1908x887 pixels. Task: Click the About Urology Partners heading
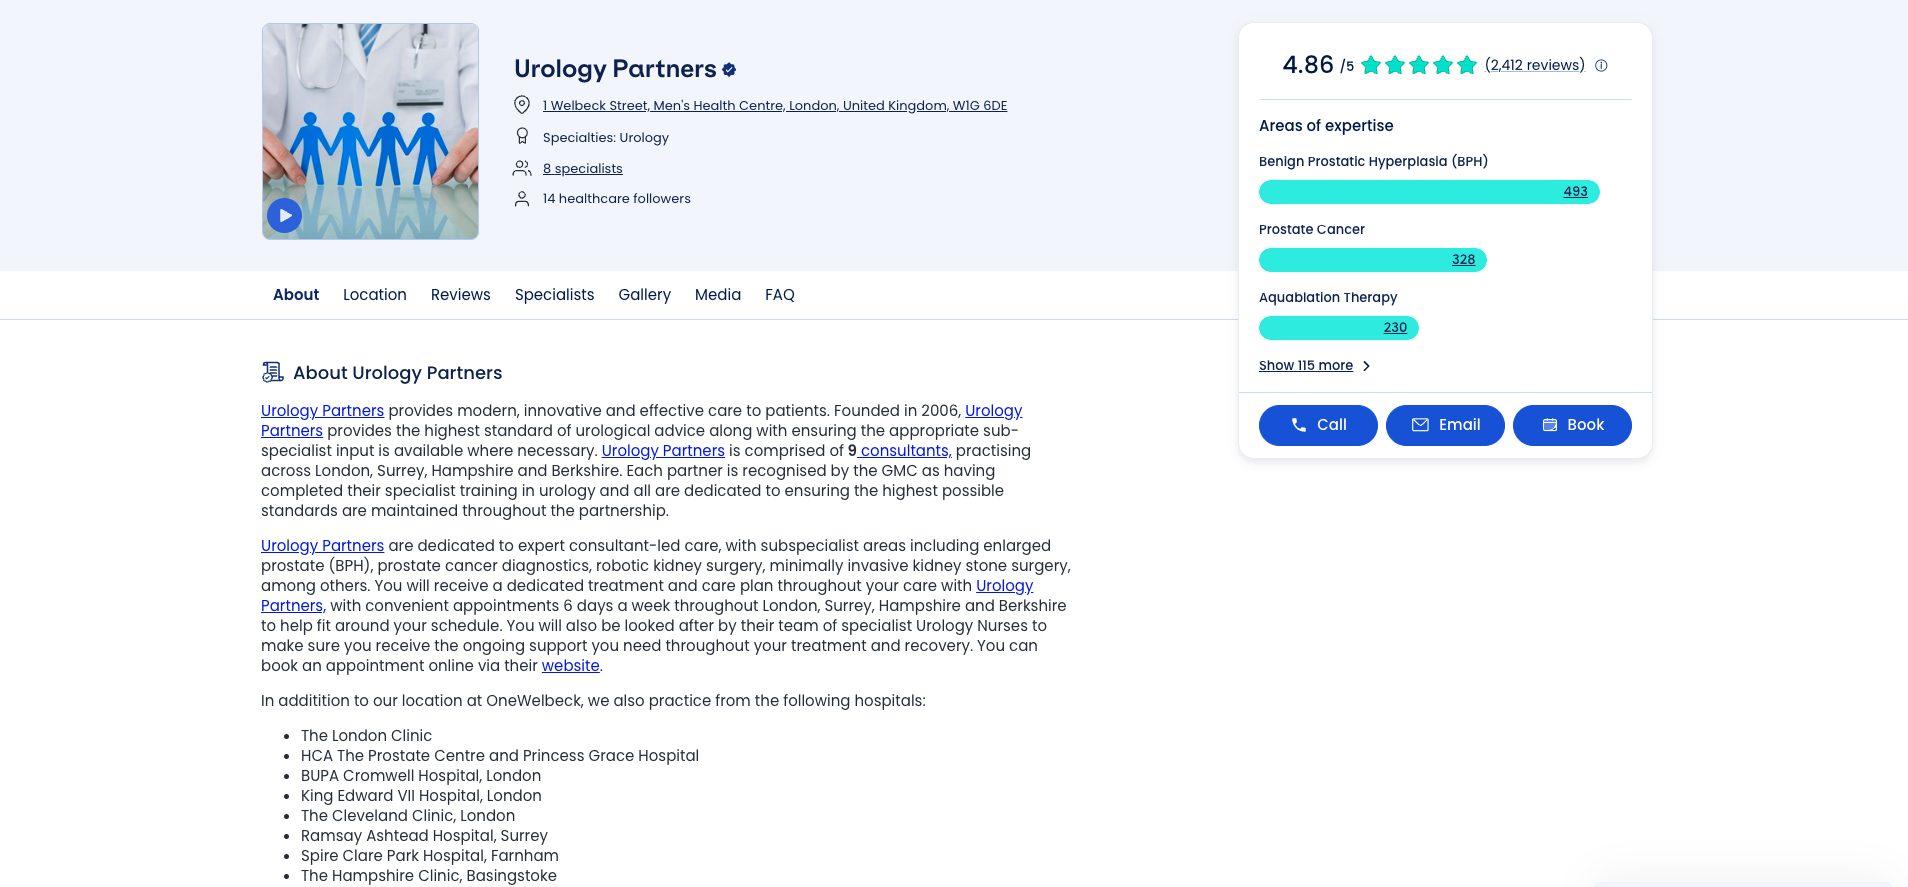pyautogui.click(x=398, y=373)
